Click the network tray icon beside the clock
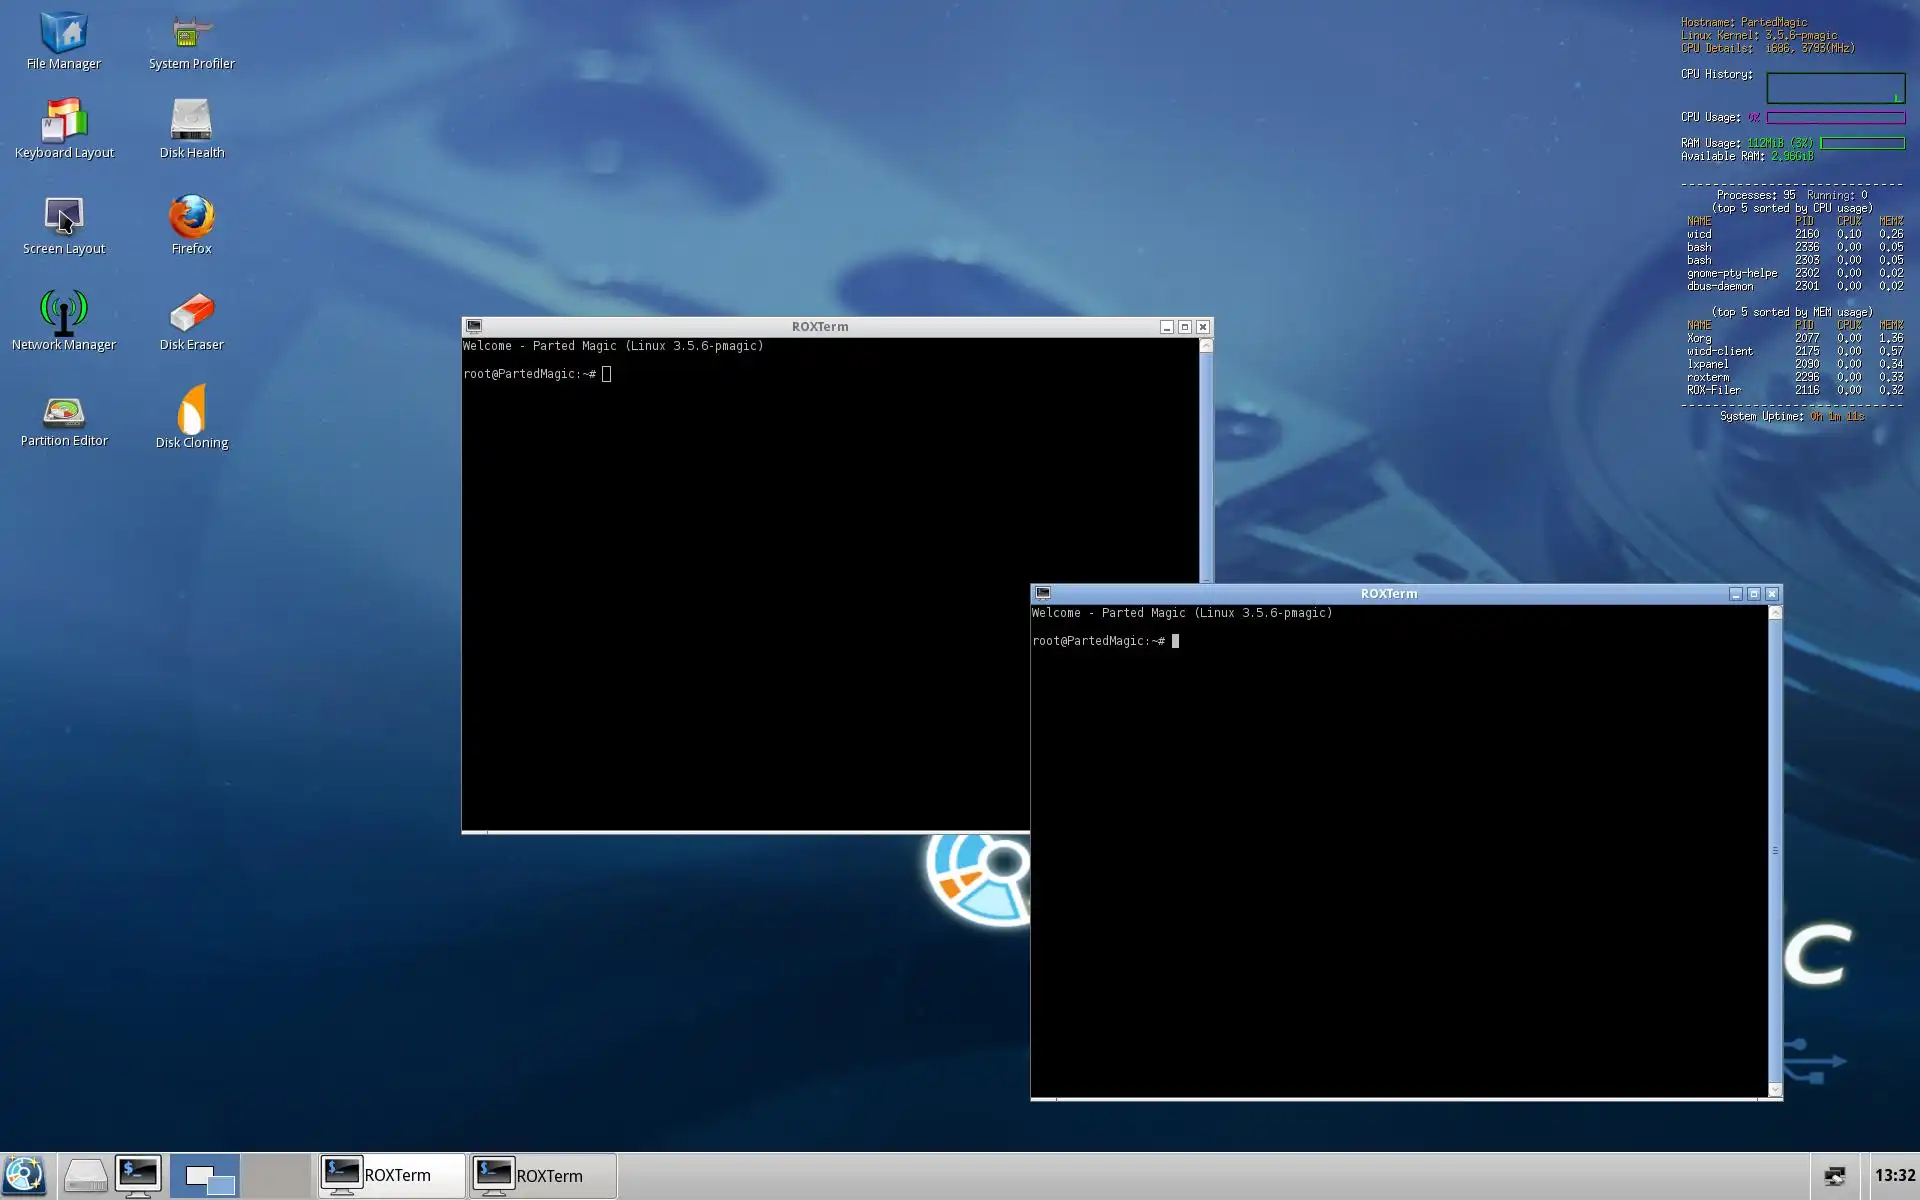The width and height of the screenshot is (1920, 1200). click(x=1835, y=1176)
